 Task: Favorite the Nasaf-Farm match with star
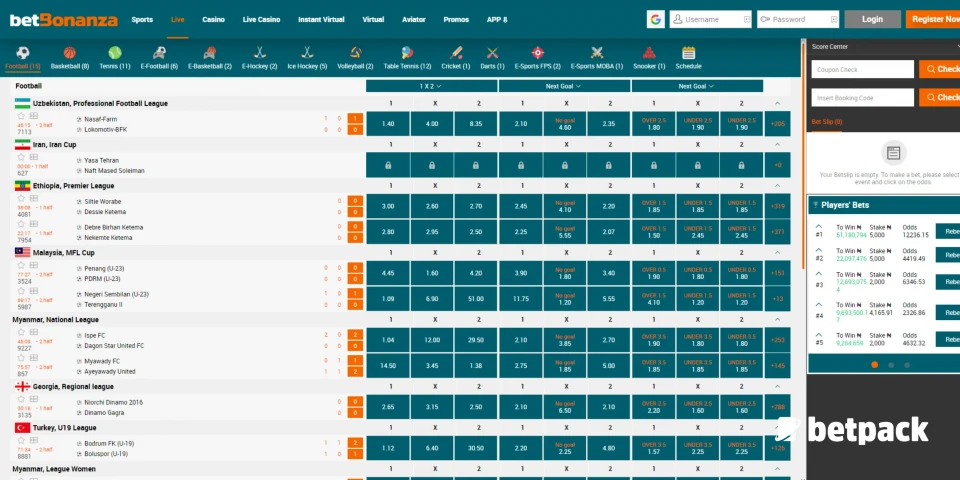20,116
